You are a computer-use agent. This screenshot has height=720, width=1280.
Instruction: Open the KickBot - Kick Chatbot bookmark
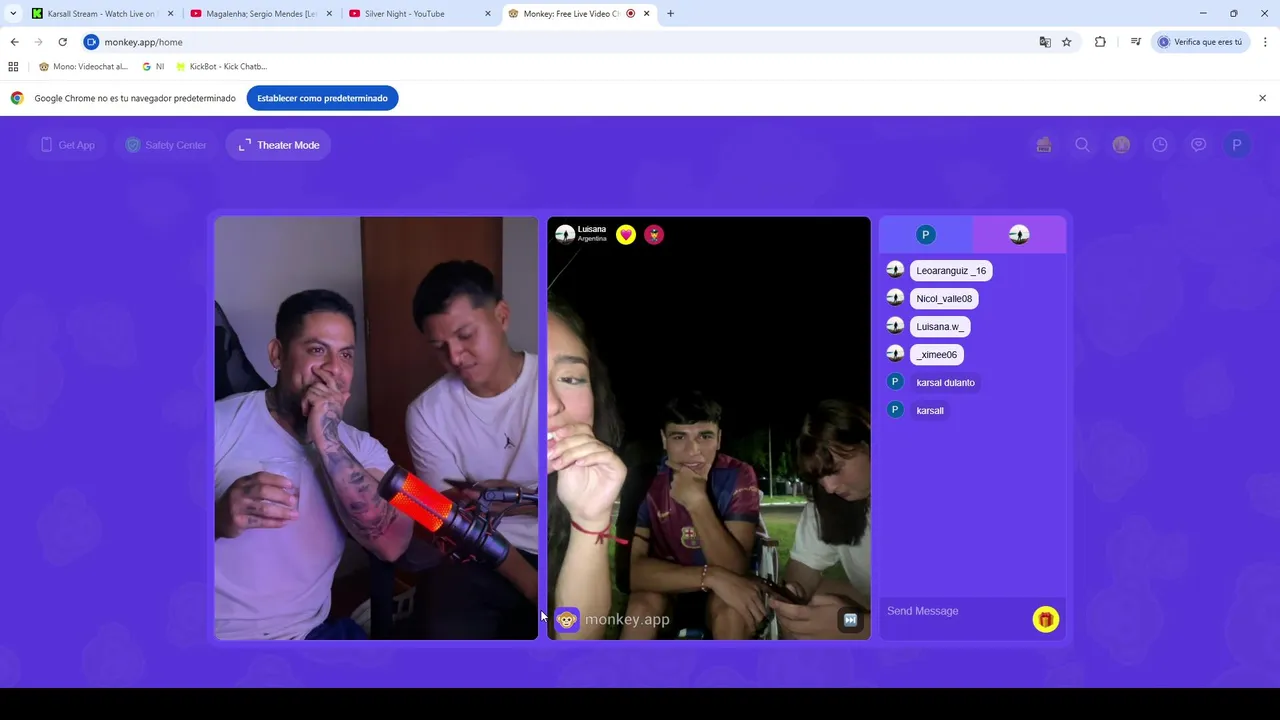click(x=221, y=67)
